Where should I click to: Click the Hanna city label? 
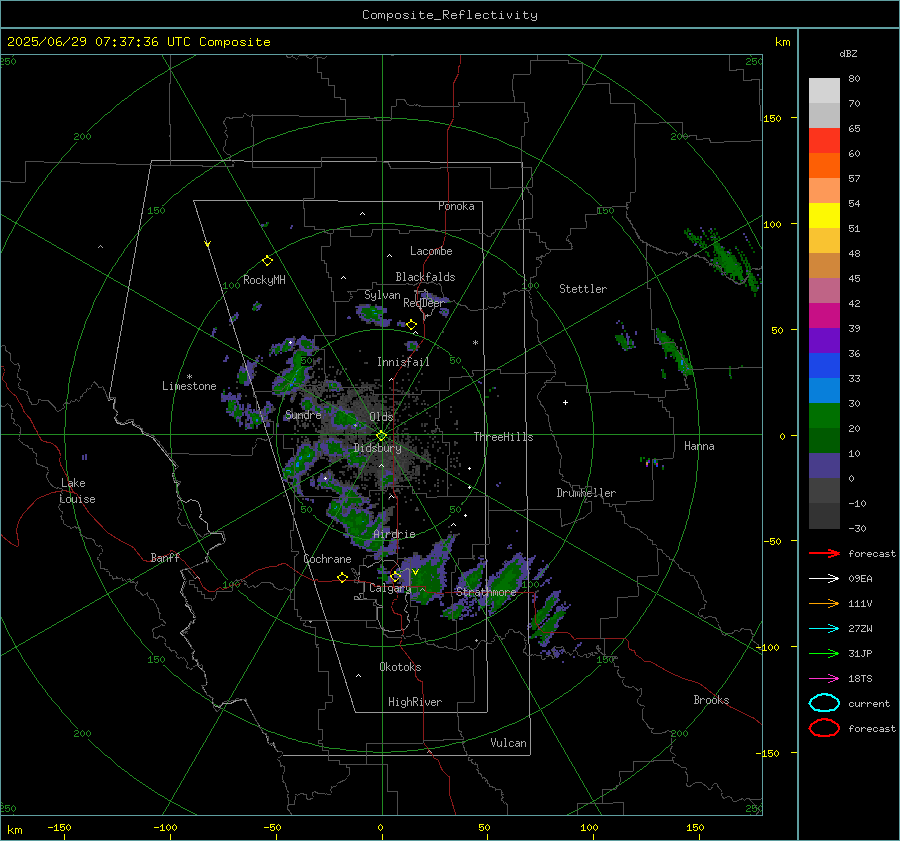pyautogui.click(x=699, y=446)
